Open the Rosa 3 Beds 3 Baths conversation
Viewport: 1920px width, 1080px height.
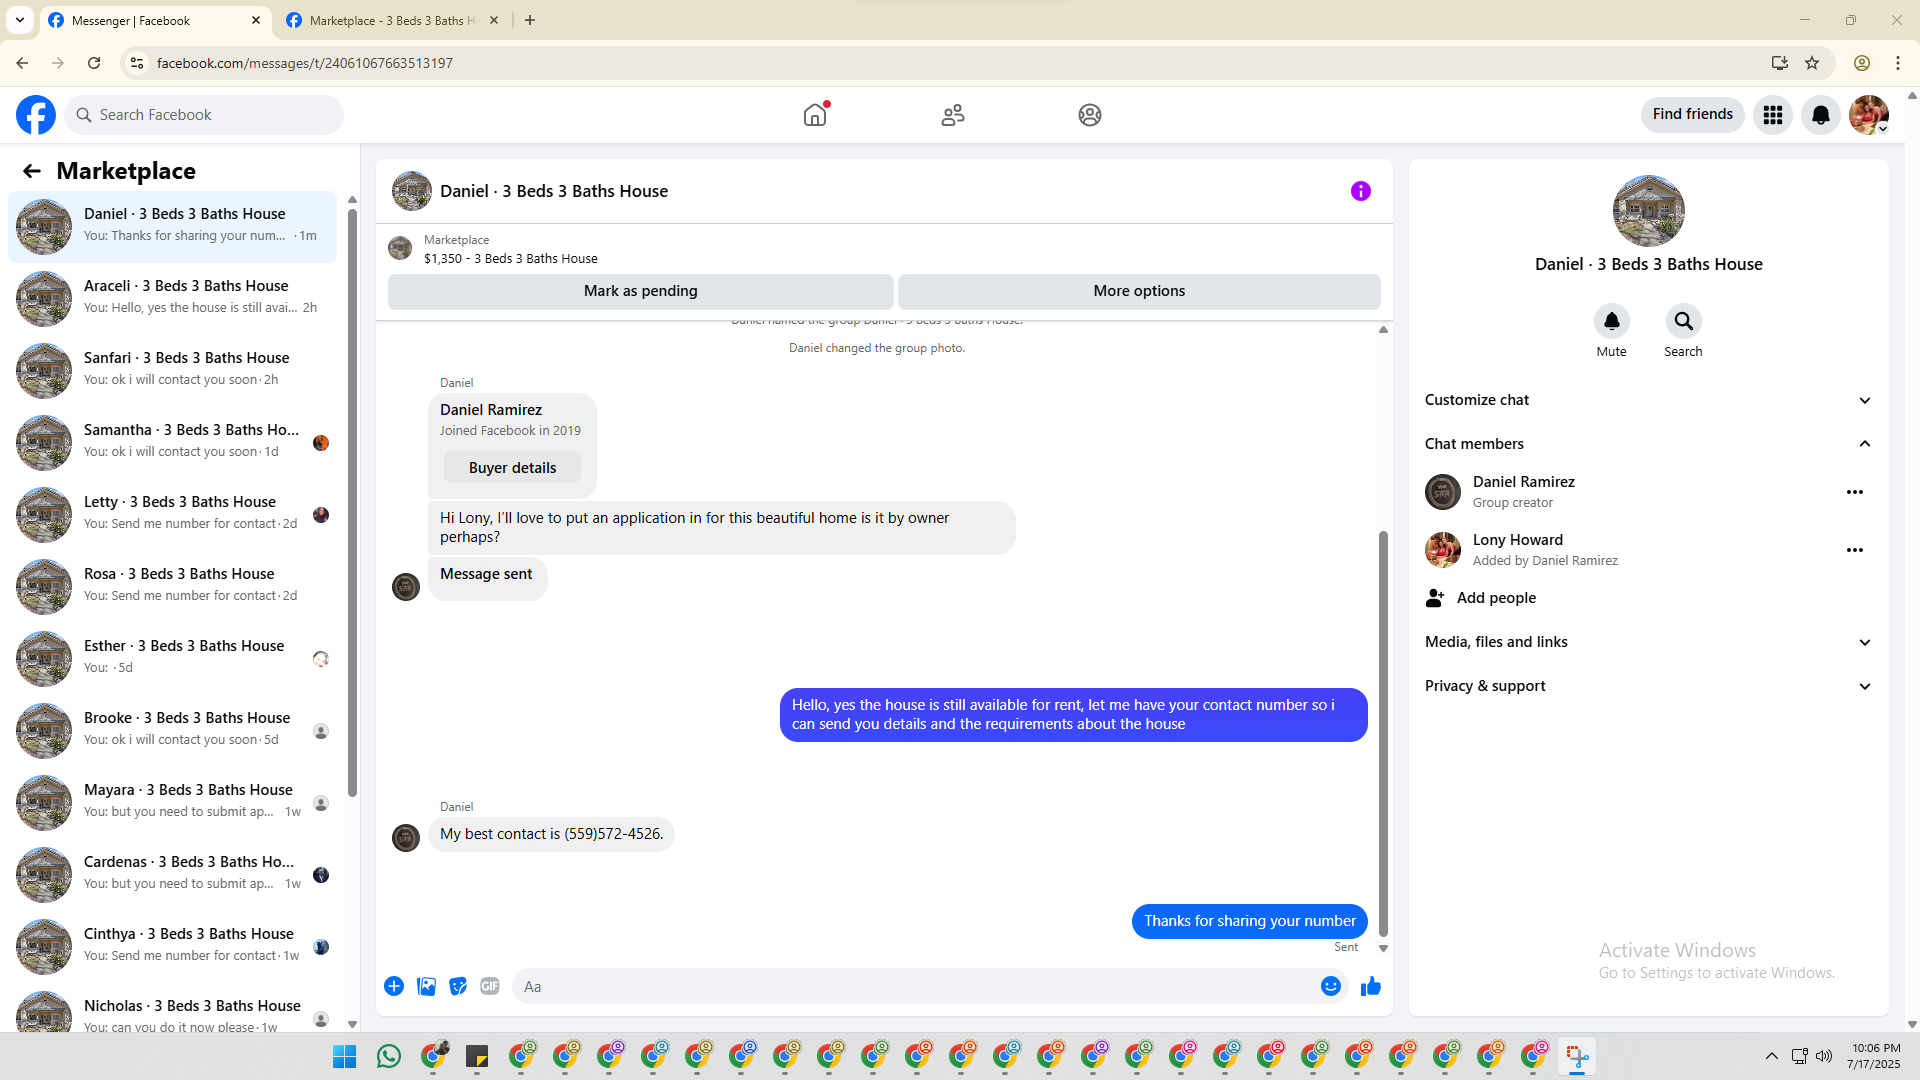click(x=173, y=586)
